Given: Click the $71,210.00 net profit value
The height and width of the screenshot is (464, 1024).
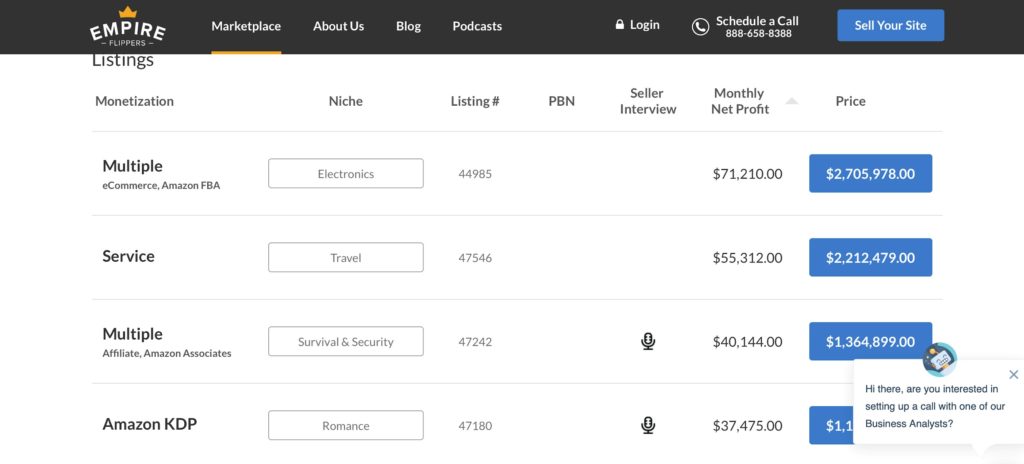Looking at the screenshot, I should pyautogui.click(x=747, y=174).
